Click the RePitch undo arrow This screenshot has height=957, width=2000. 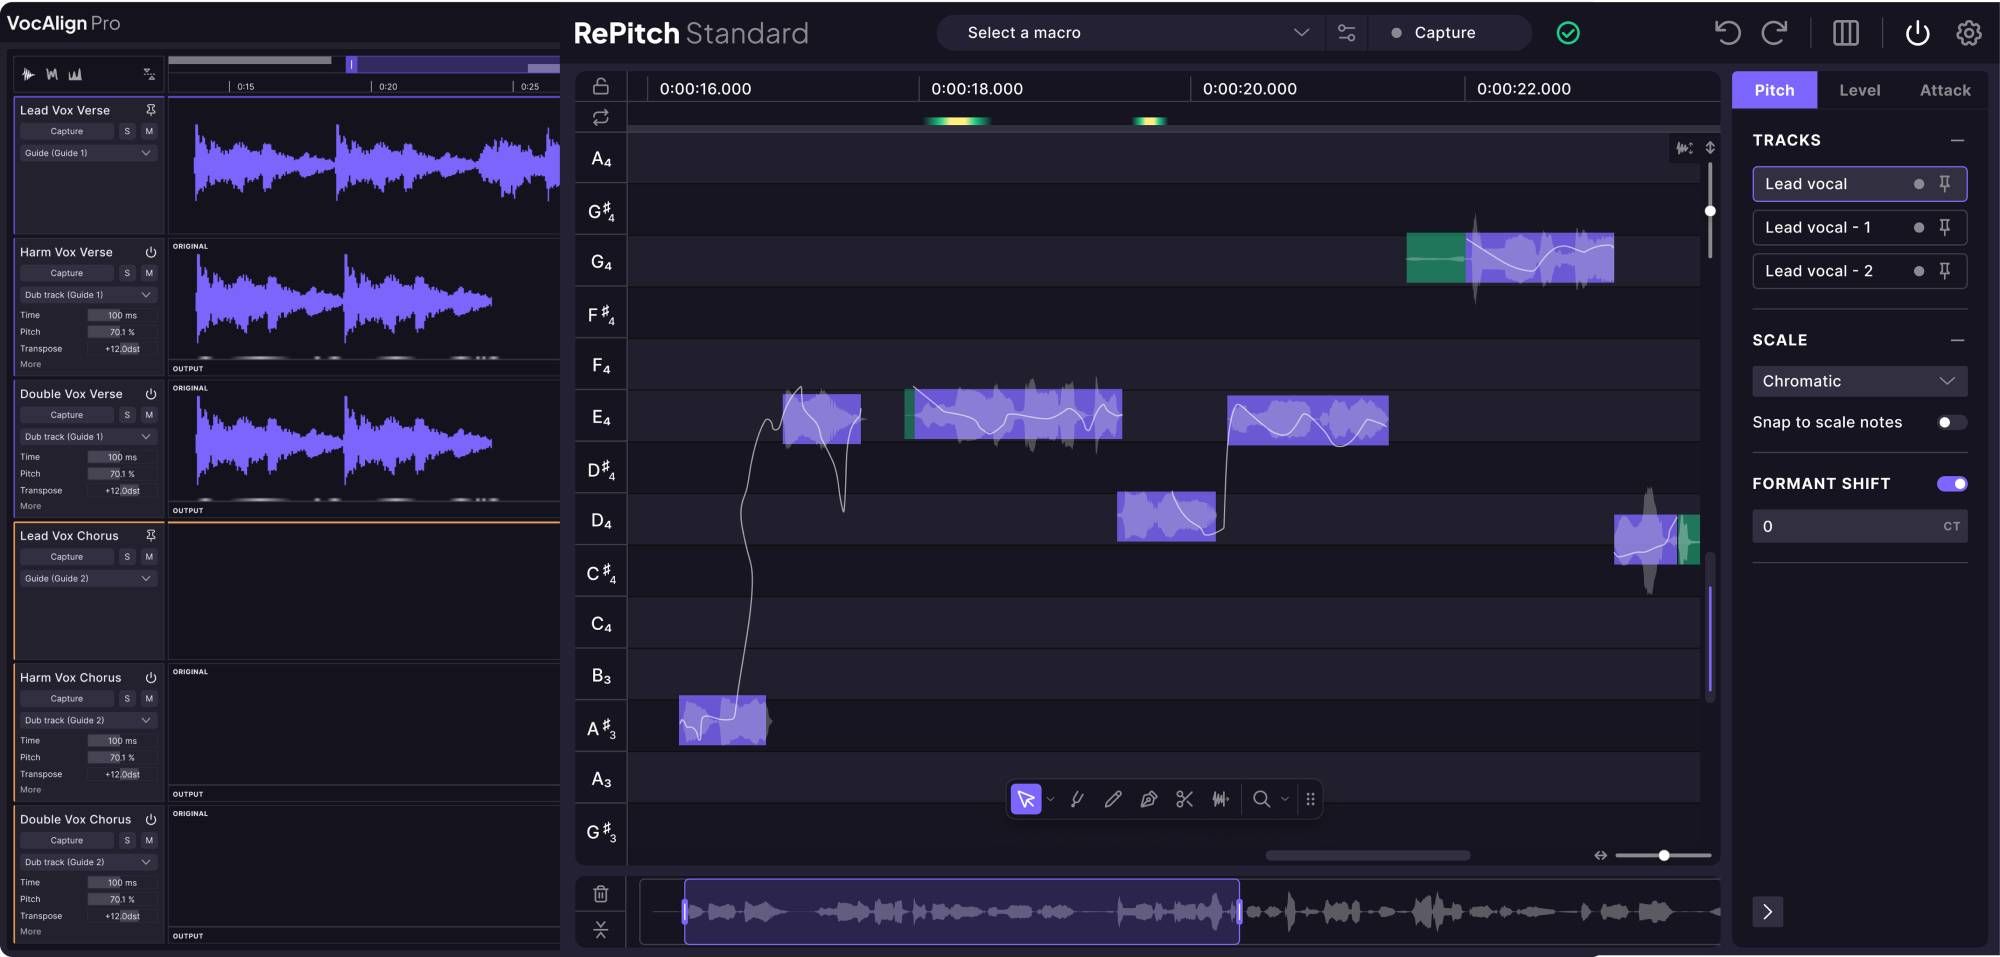pos(1727,33)
